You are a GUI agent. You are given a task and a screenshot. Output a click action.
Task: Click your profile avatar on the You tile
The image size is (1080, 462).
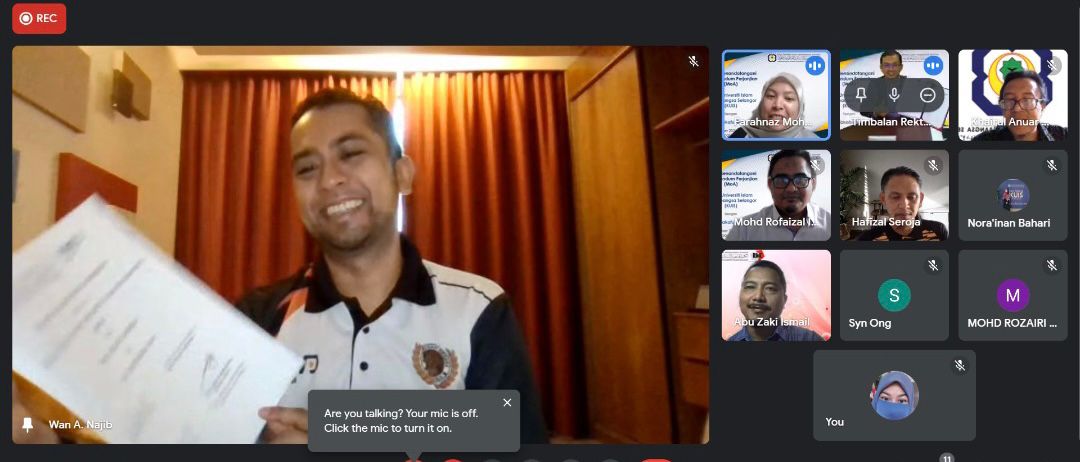[x=894, y=395]
